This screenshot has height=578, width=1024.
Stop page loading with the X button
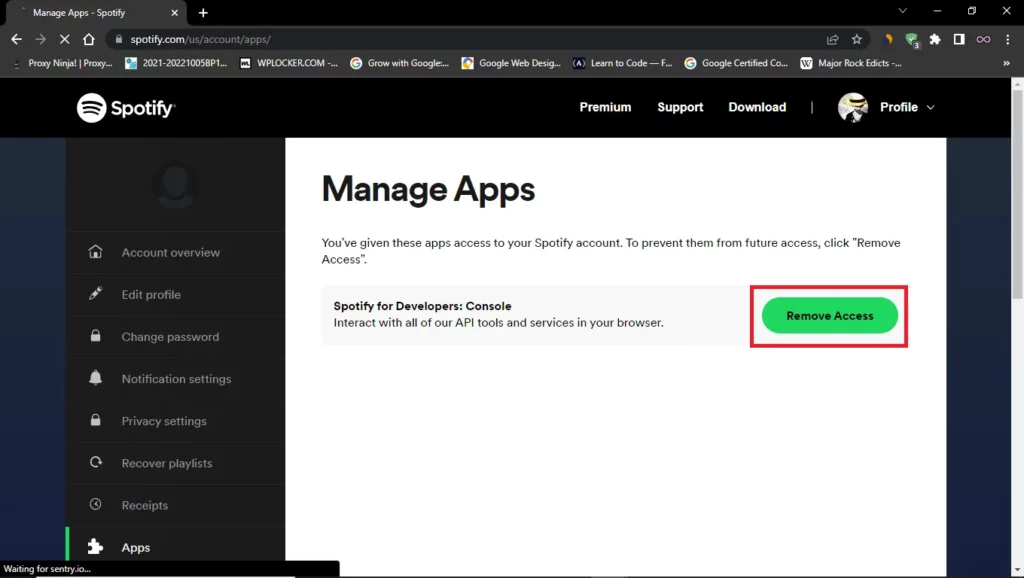(64, 39)
